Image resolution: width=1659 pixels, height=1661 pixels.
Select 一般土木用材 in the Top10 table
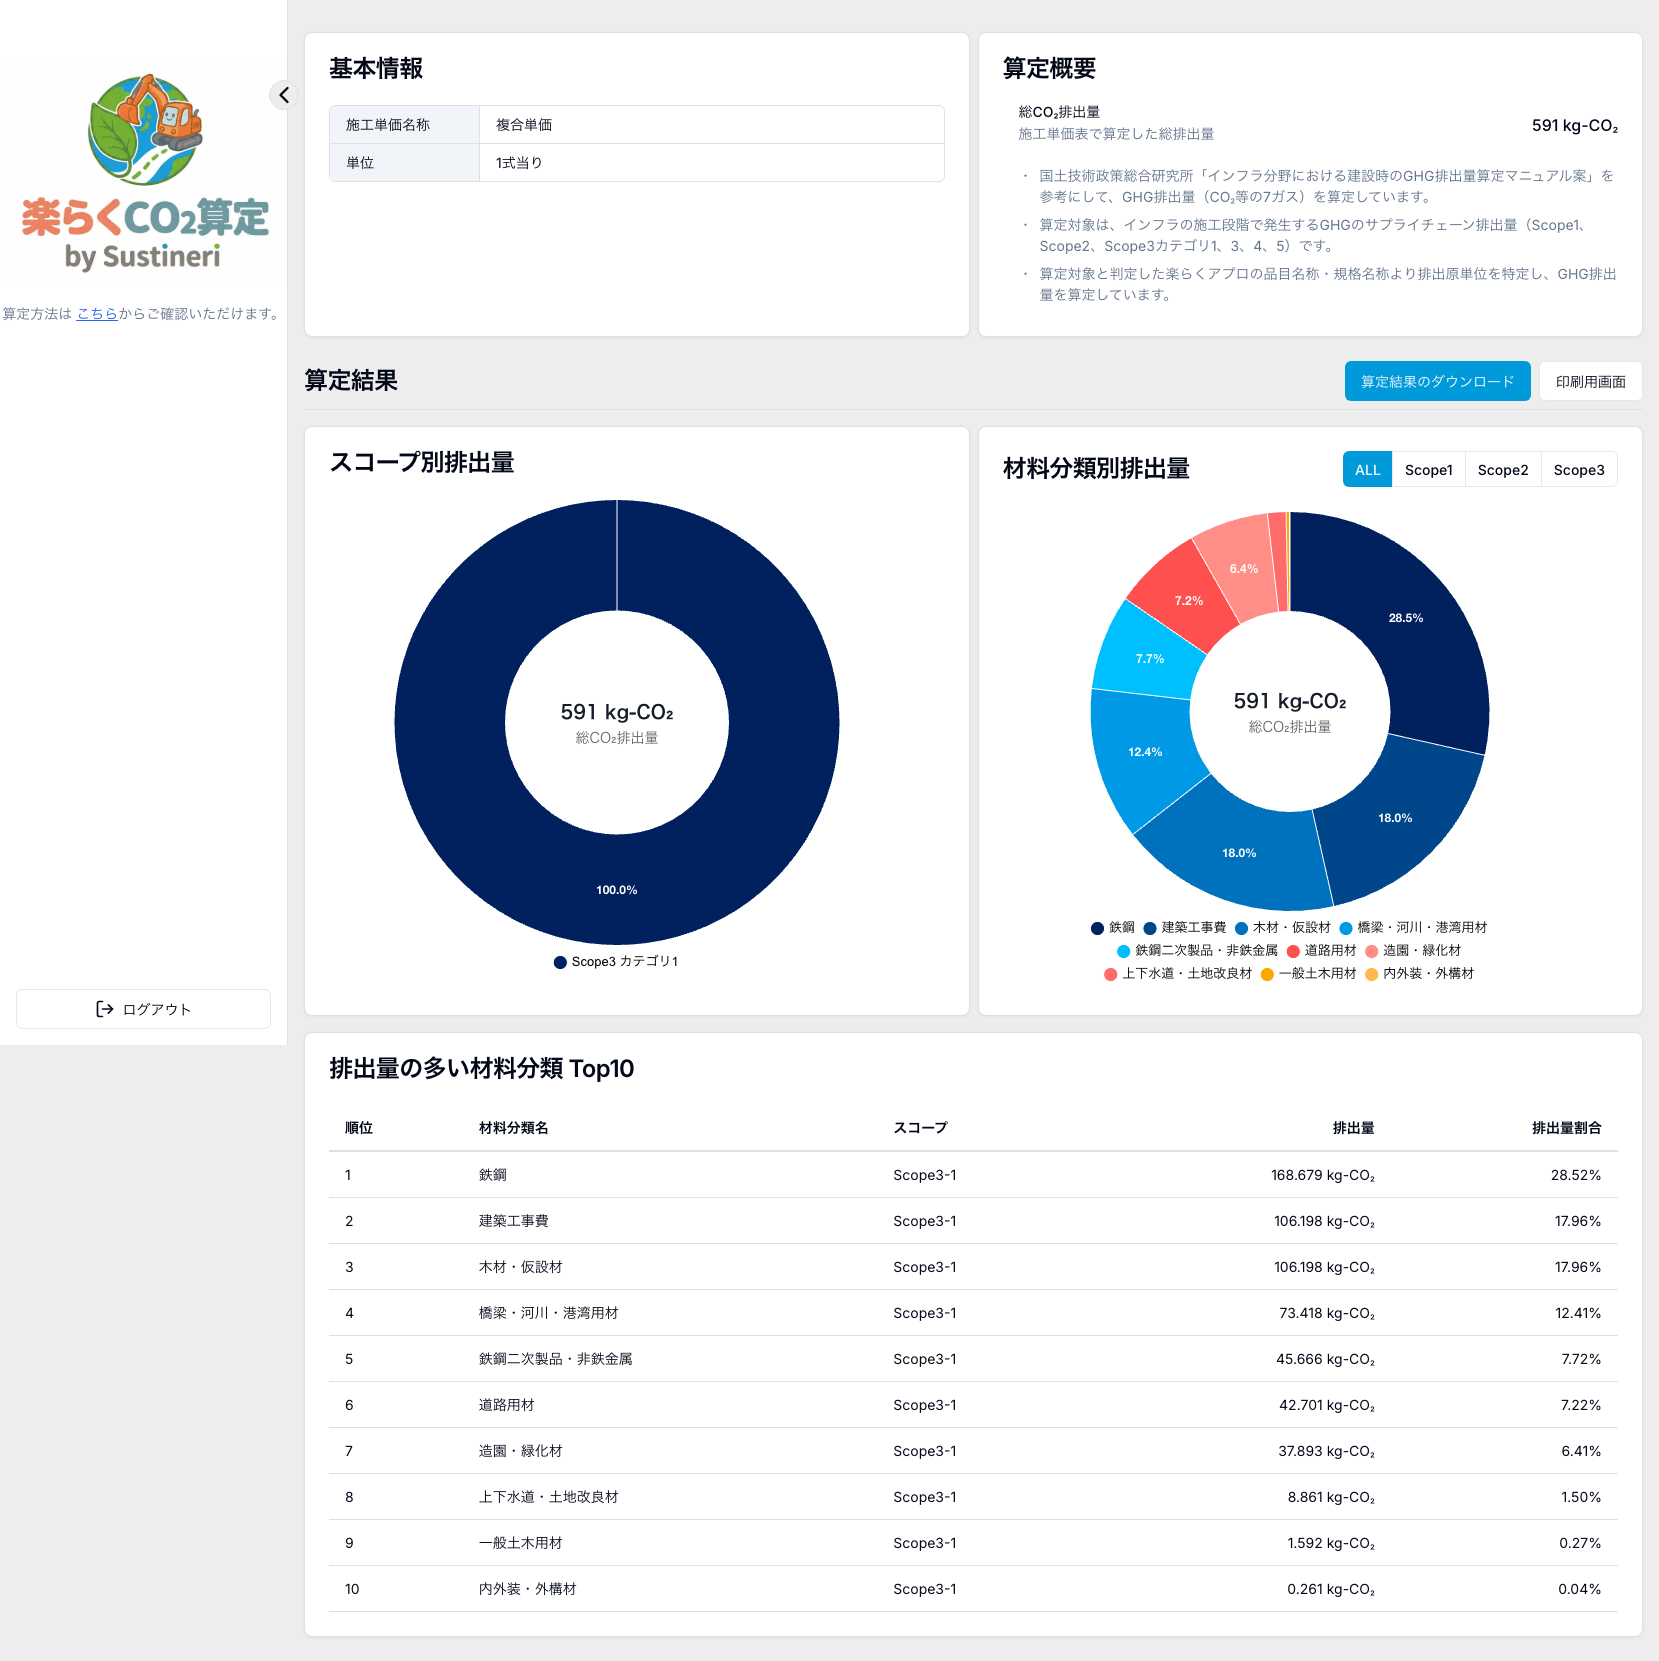click(520, 1543)
